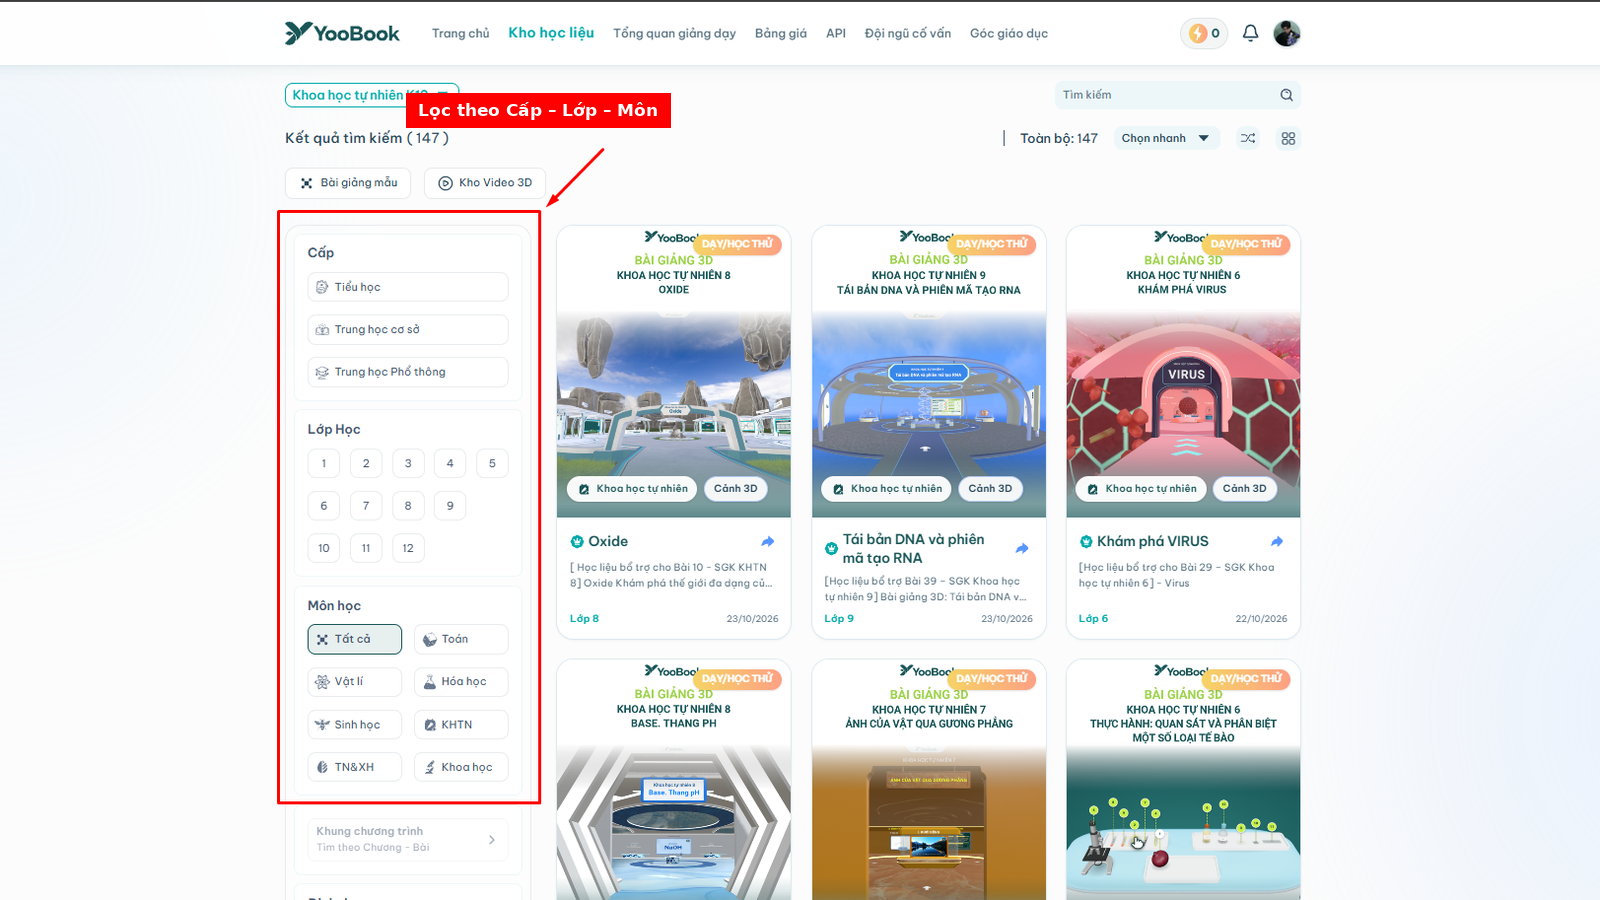The height and width of the screenshot is (900, 1600).
Task: Open the notifications bell
Action: click(x=1250, y=33)
